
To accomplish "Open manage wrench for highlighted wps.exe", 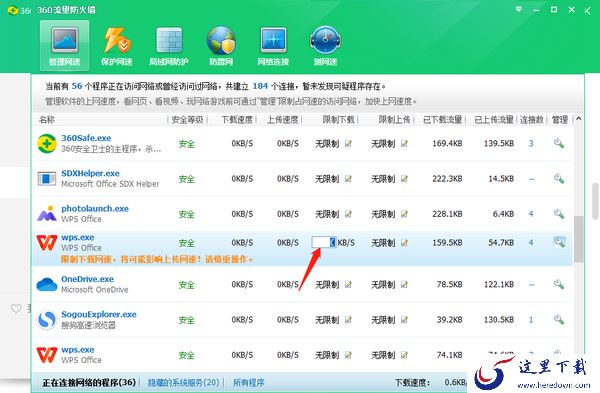I will [x=559, y=242].
